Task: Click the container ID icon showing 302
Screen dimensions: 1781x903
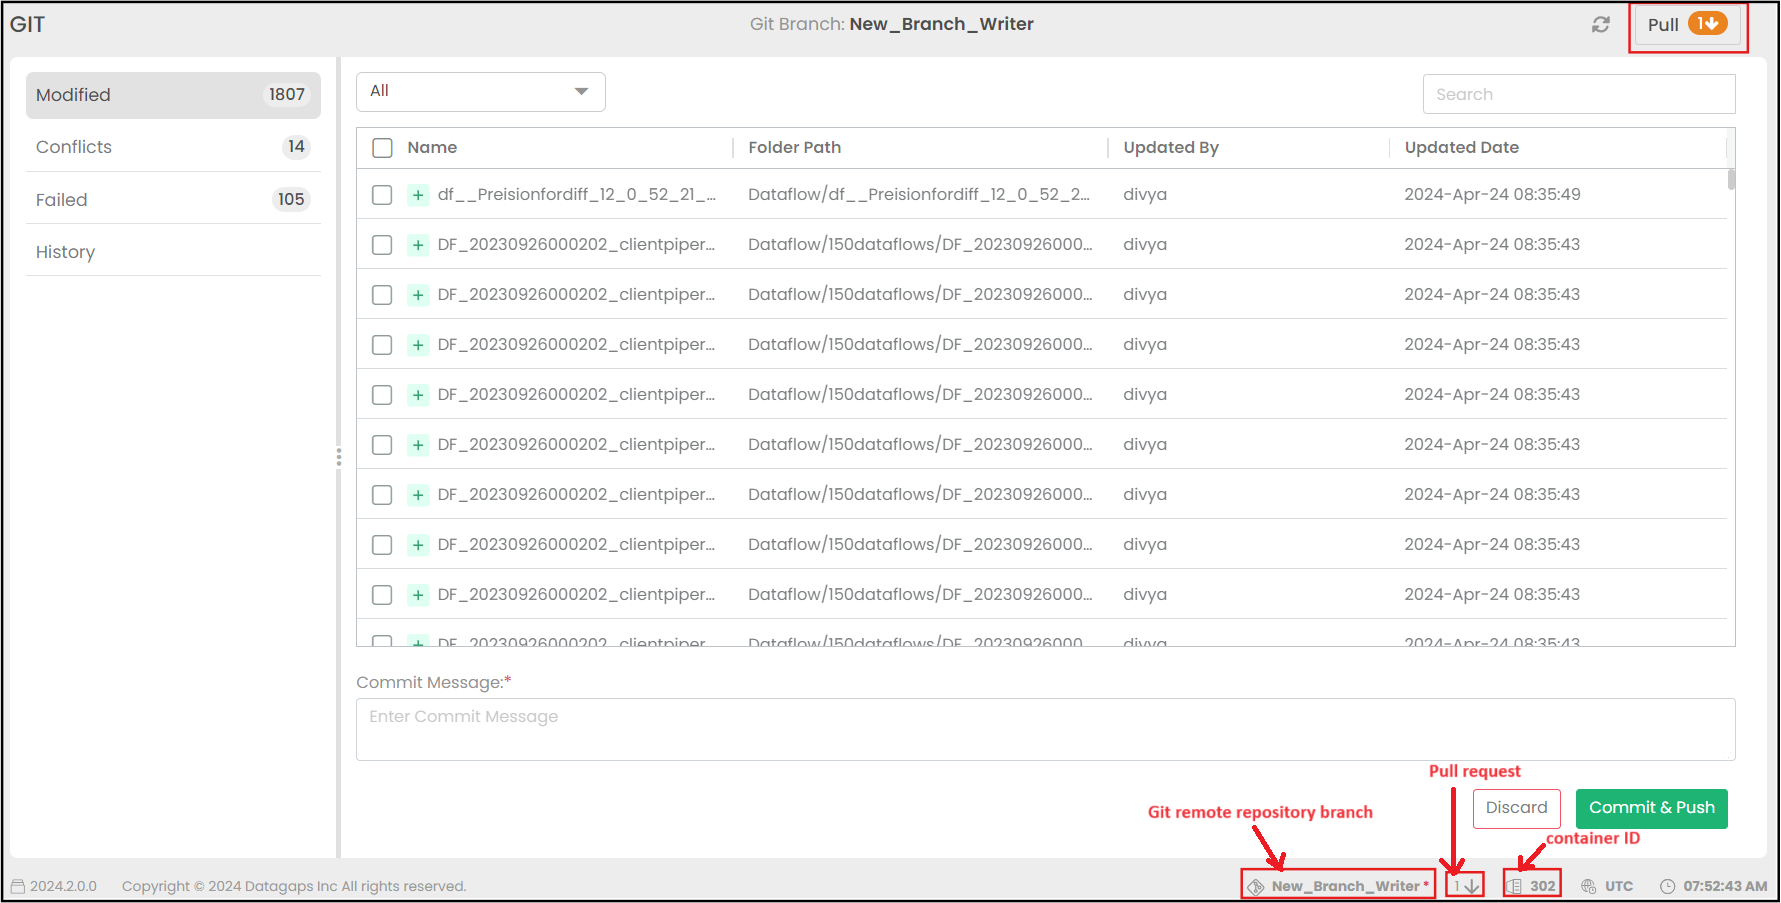Action: [1515, 887]
